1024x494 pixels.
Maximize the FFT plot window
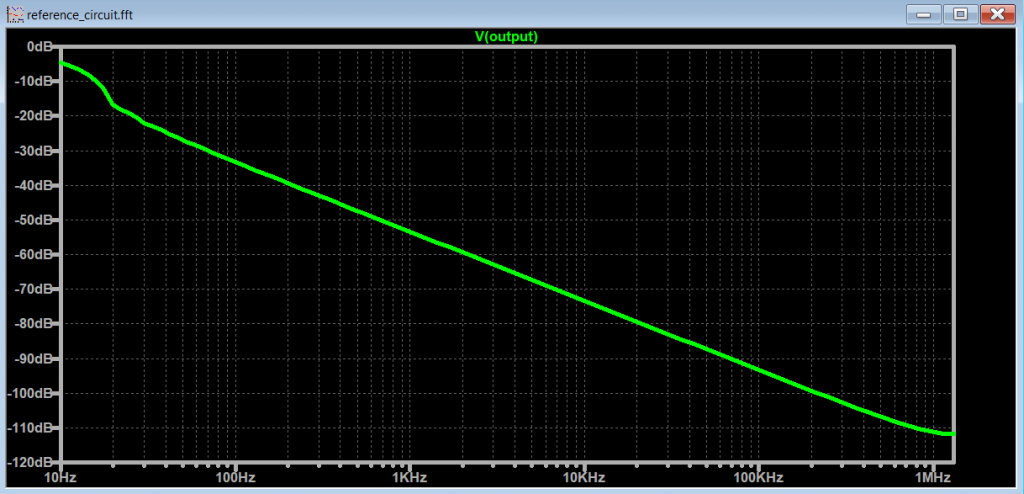click(959, 14)
